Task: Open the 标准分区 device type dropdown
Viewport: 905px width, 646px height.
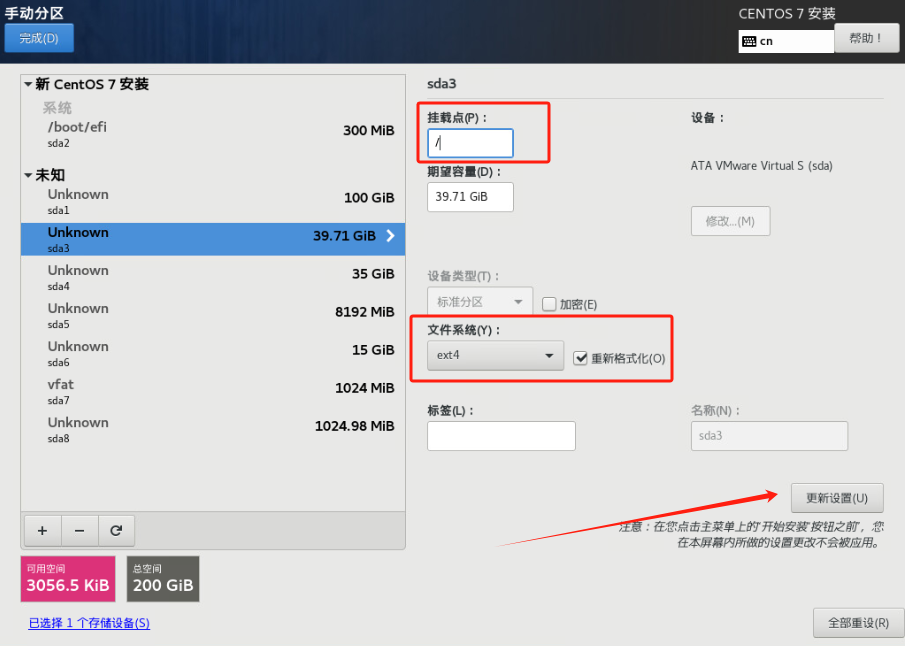Action: click(x=480, y=302)
